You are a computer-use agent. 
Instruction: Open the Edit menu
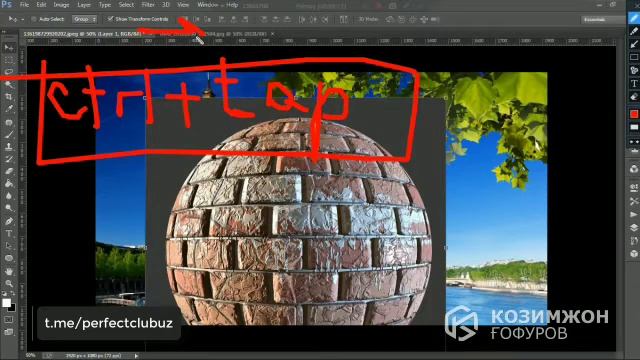pos(42,5)
